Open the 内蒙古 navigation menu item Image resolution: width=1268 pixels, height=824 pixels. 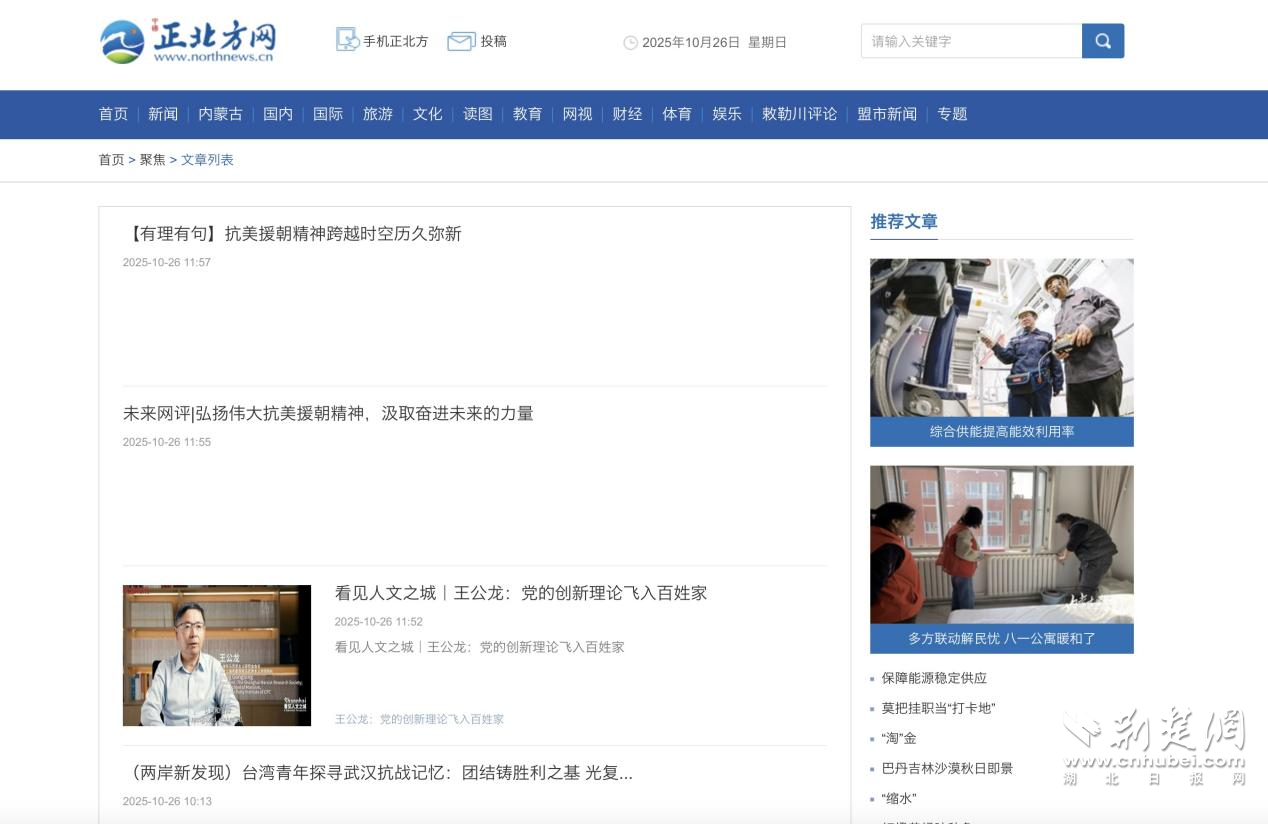pyautogui.click(x=220, y=114)
